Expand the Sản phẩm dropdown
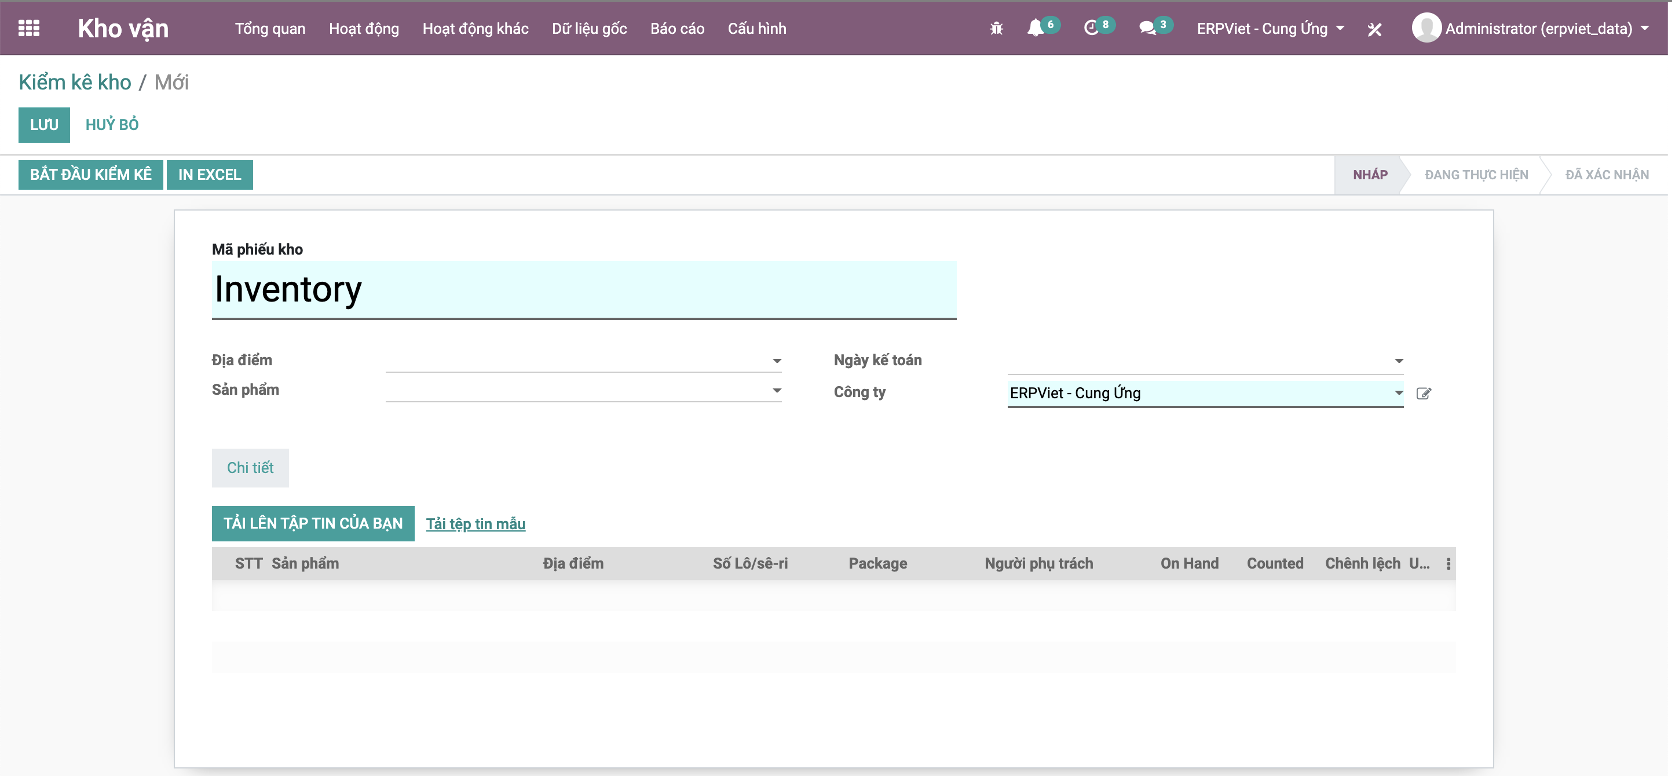This screenshot has height=776, width=1672. pyautogui.click(x=777, y=391)
